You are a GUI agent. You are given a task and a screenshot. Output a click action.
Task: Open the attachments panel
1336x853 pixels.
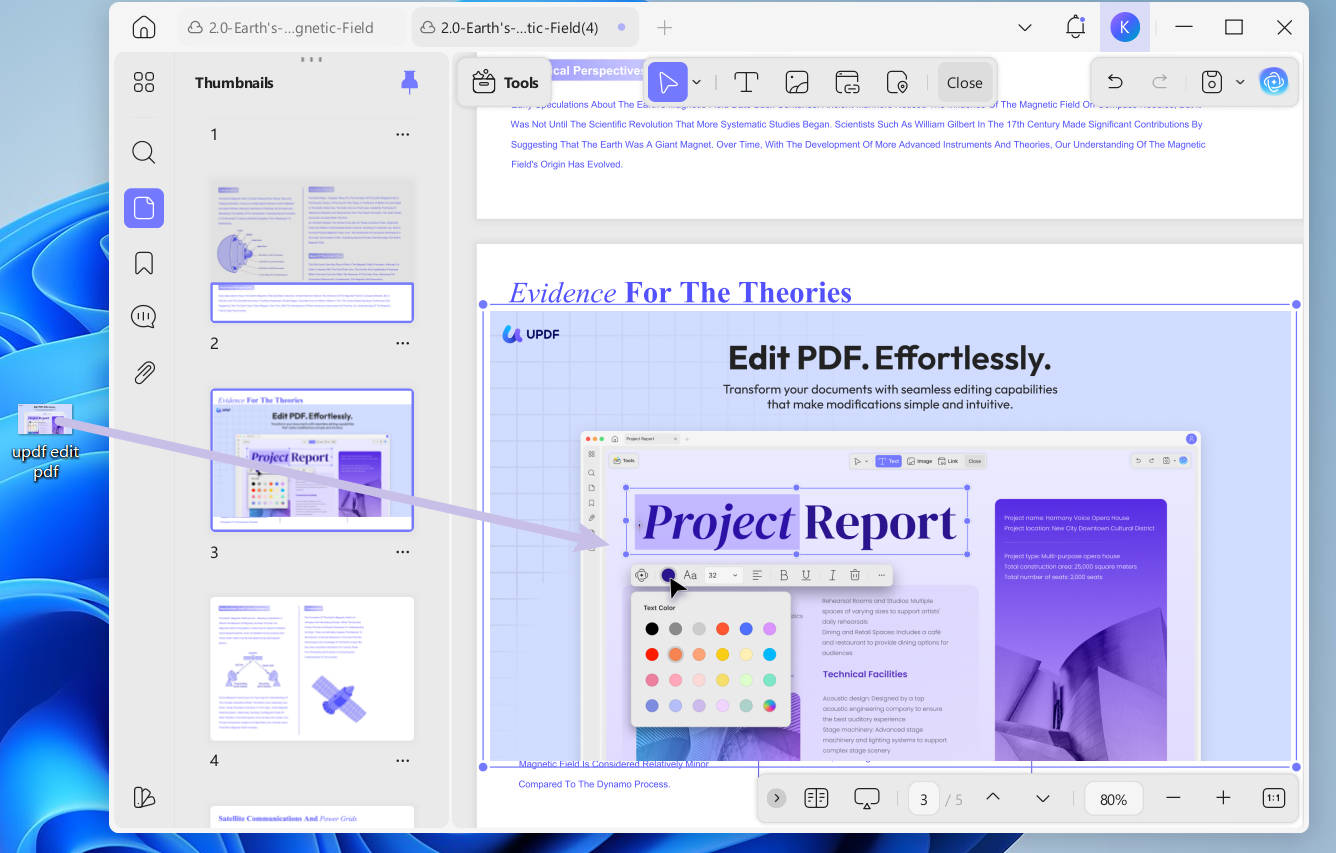[x=144, y=373]
